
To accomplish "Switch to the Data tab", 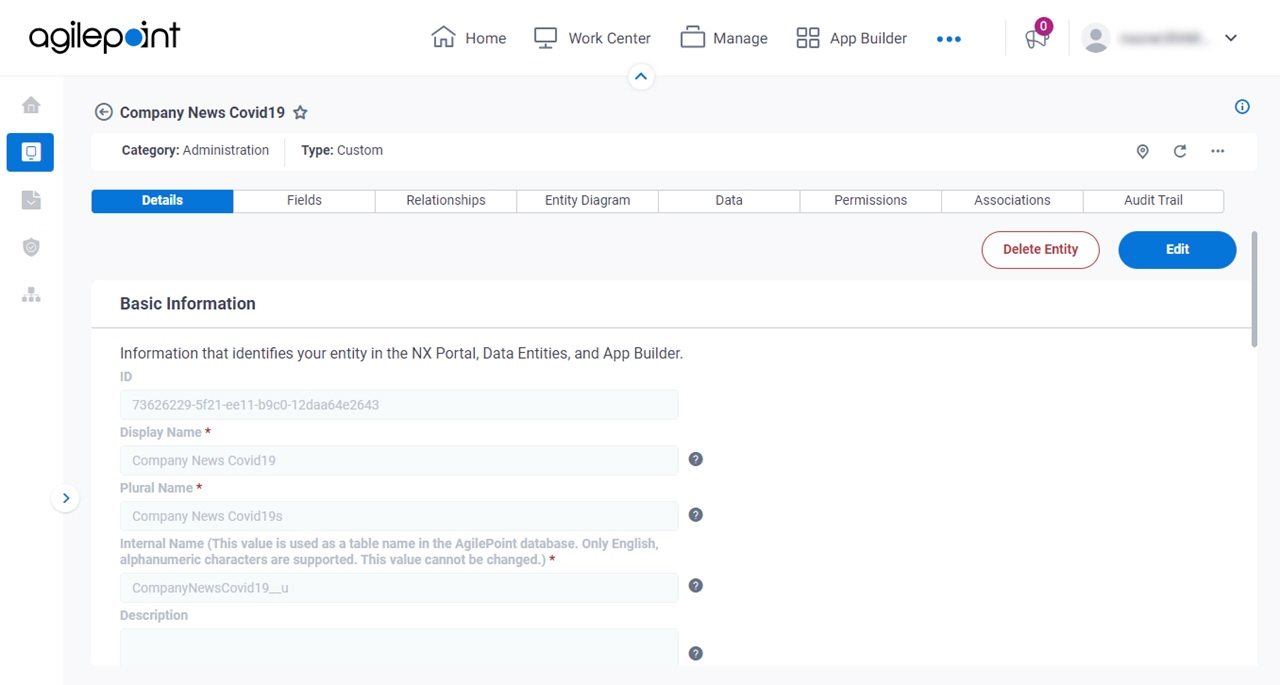I will (x=729, y=201).
